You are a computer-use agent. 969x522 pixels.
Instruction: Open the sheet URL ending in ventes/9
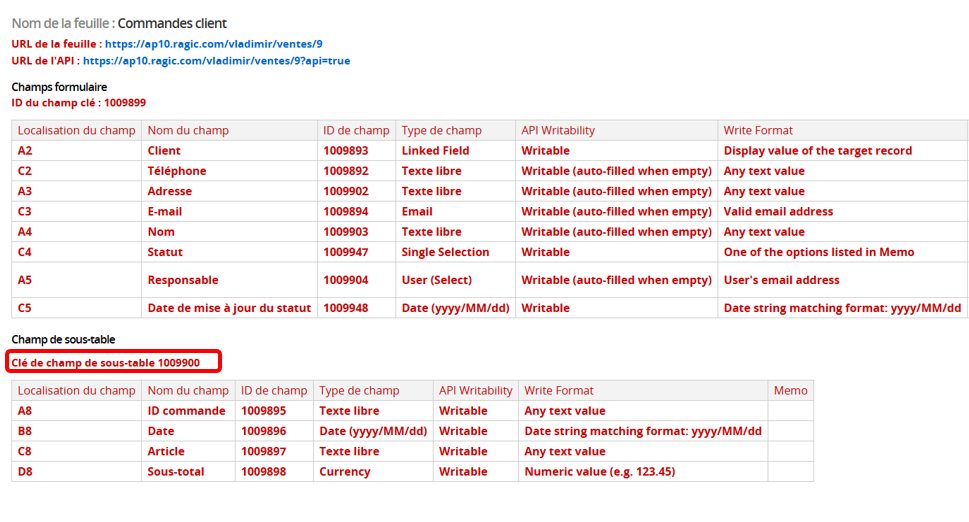coord(213,44)
